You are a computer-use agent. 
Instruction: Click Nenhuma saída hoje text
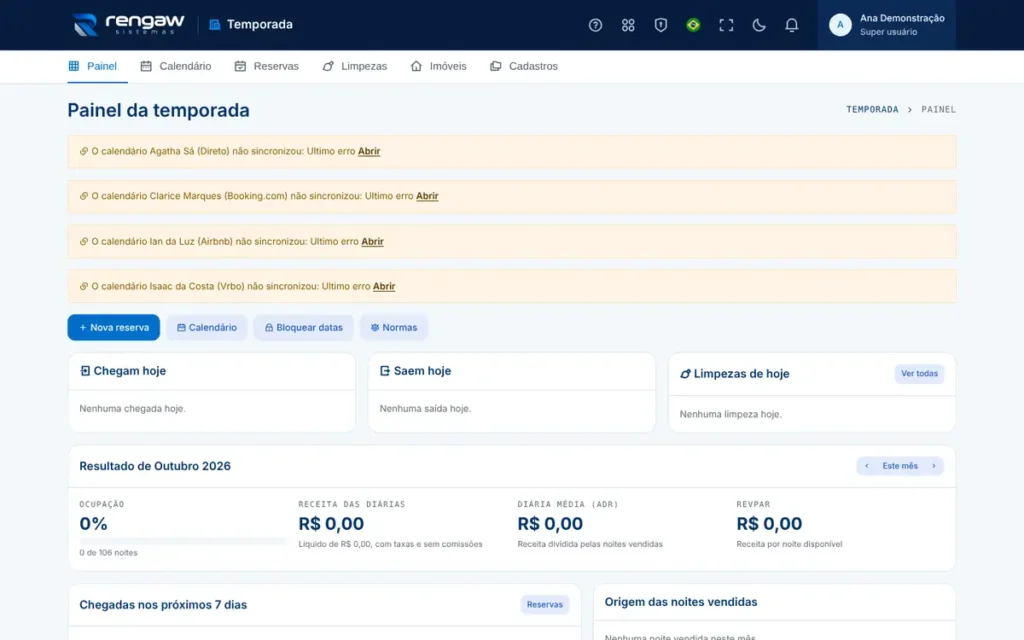[425, 409]
